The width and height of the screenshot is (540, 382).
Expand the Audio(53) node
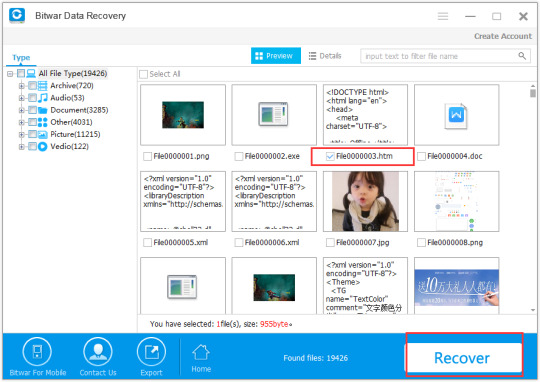pos(22,98)
